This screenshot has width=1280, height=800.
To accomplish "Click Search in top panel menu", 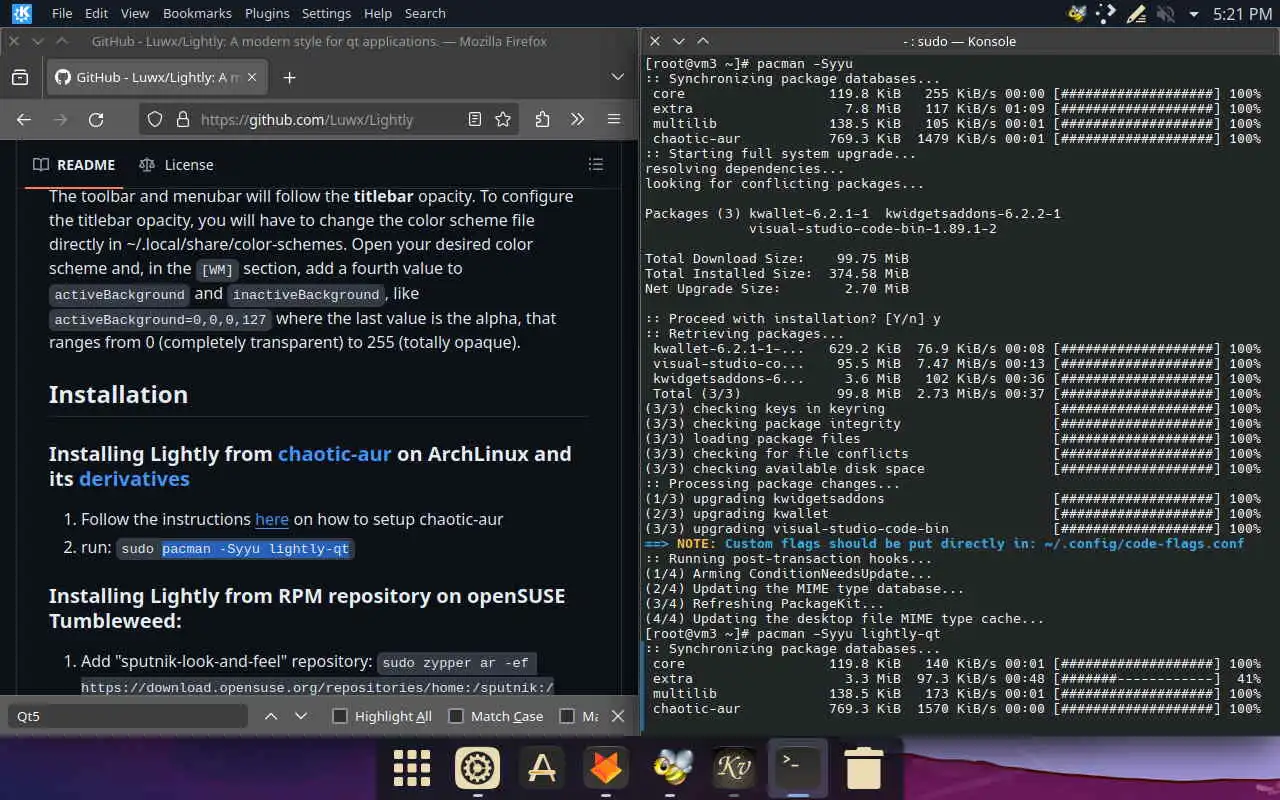I will (425, 13).
